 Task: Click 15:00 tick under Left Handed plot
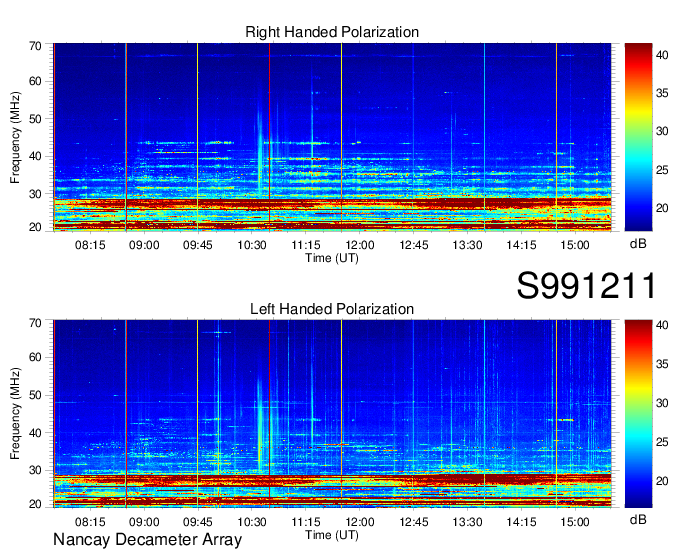click(575, 522)
